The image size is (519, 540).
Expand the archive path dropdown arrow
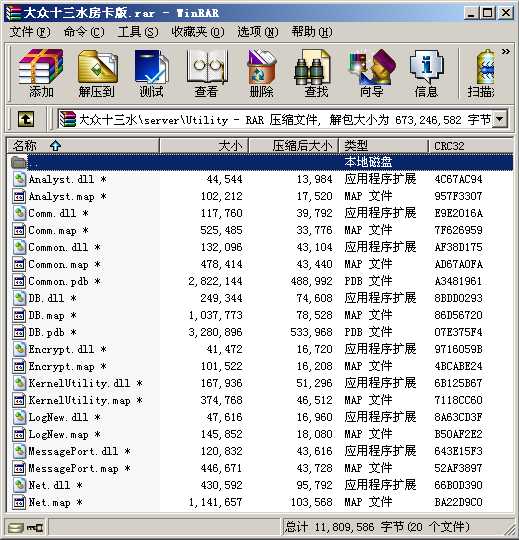click(500, 120)
